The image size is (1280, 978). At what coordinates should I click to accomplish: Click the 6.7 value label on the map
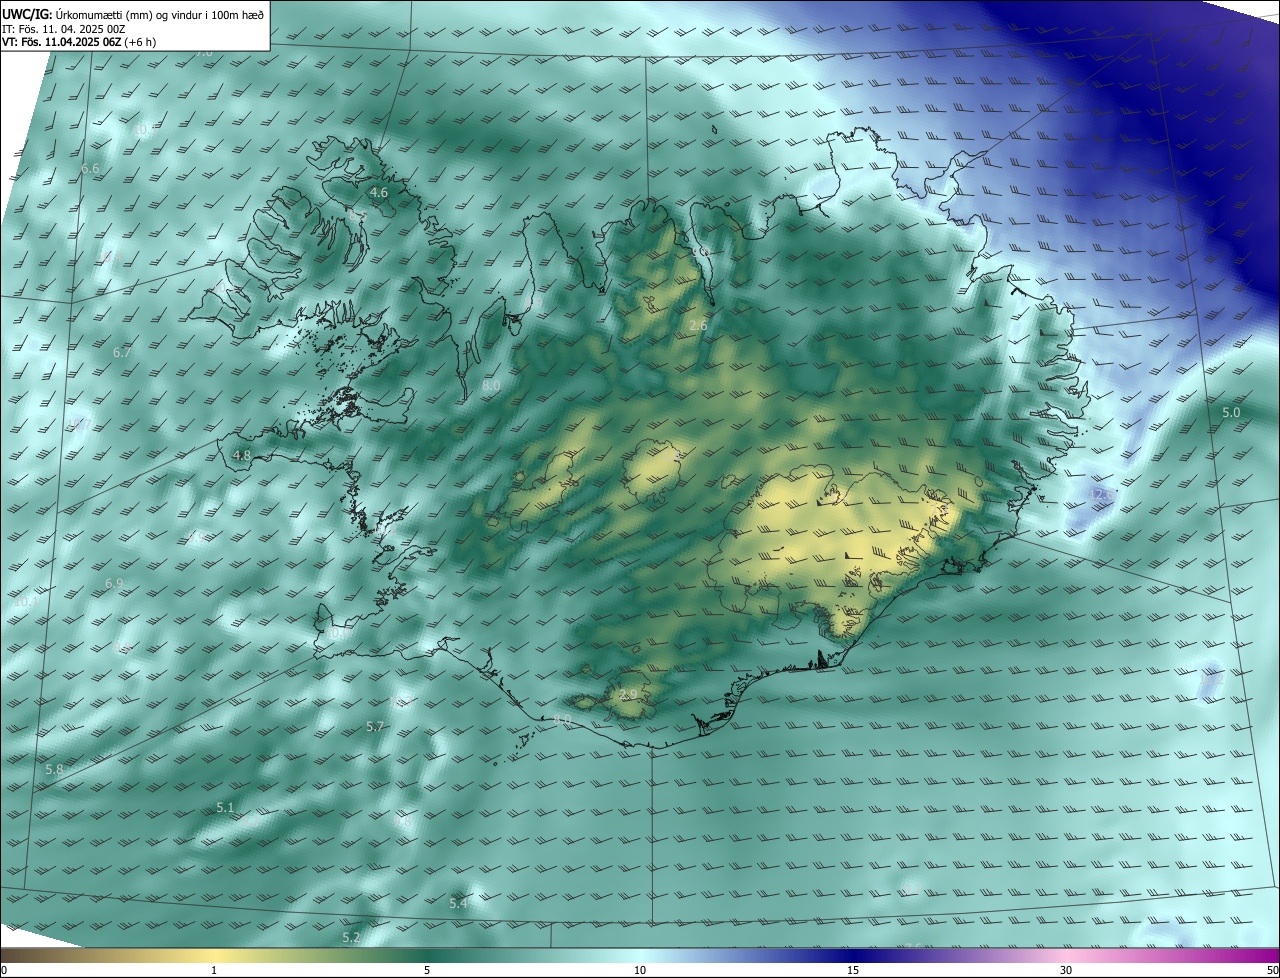122,353
